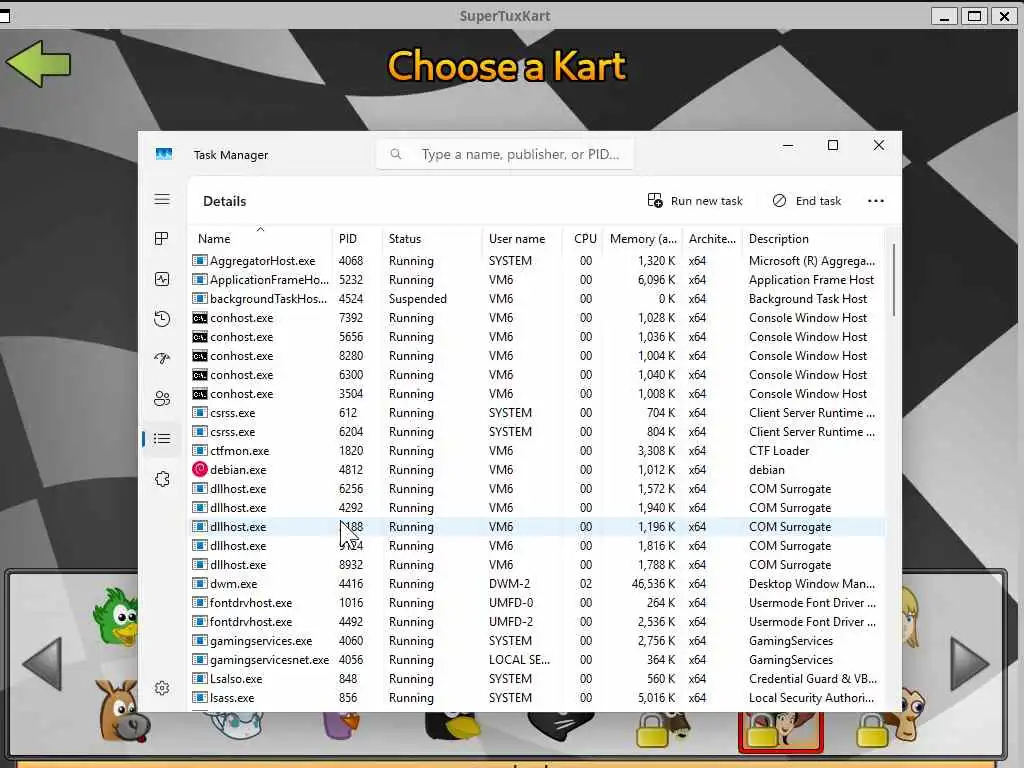The height and width of the screenshot is (768, 1024).
Task: Click the SuperTuxKart title bar text
Action: 505,16
